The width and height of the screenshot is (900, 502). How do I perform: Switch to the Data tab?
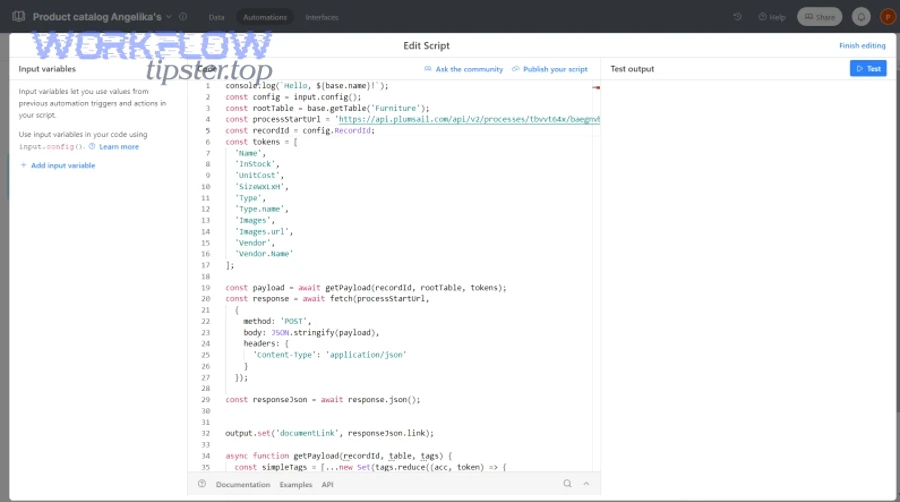(217, 17)
